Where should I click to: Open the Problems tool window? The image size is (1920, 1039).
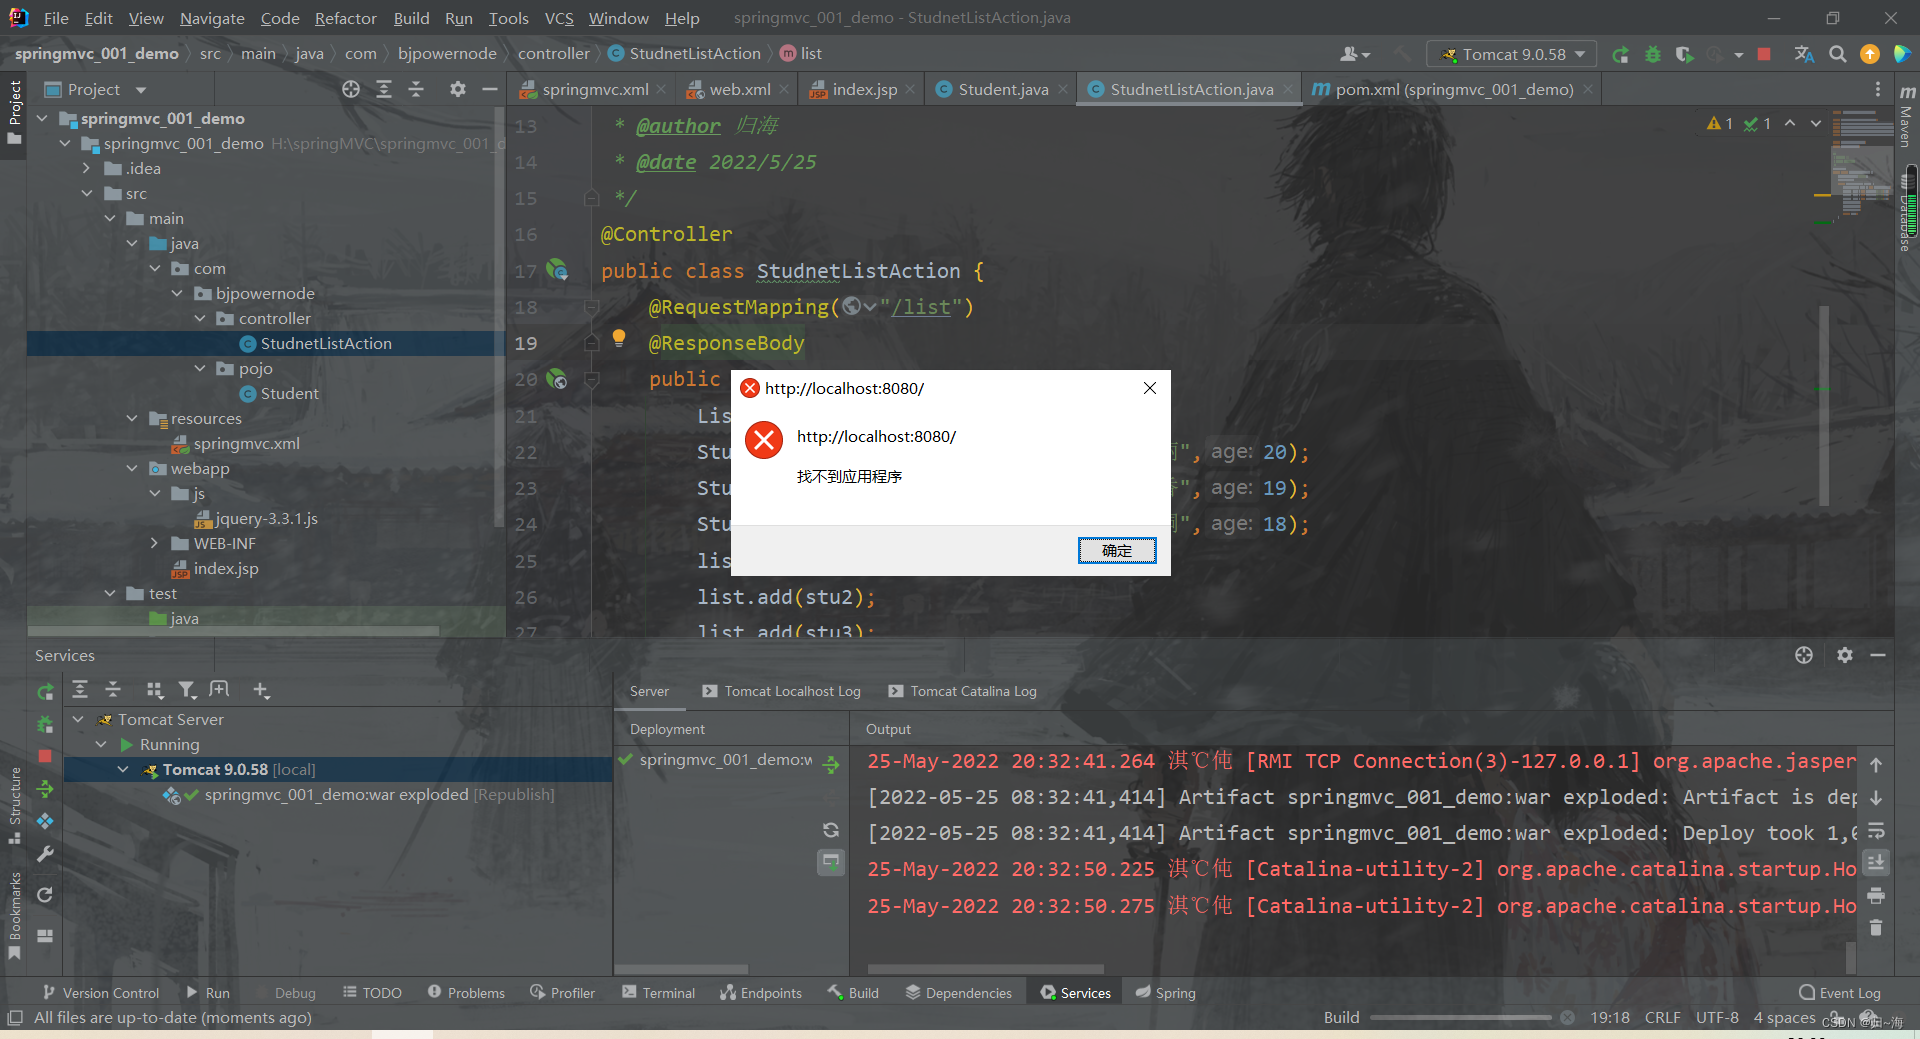[466, 993]
